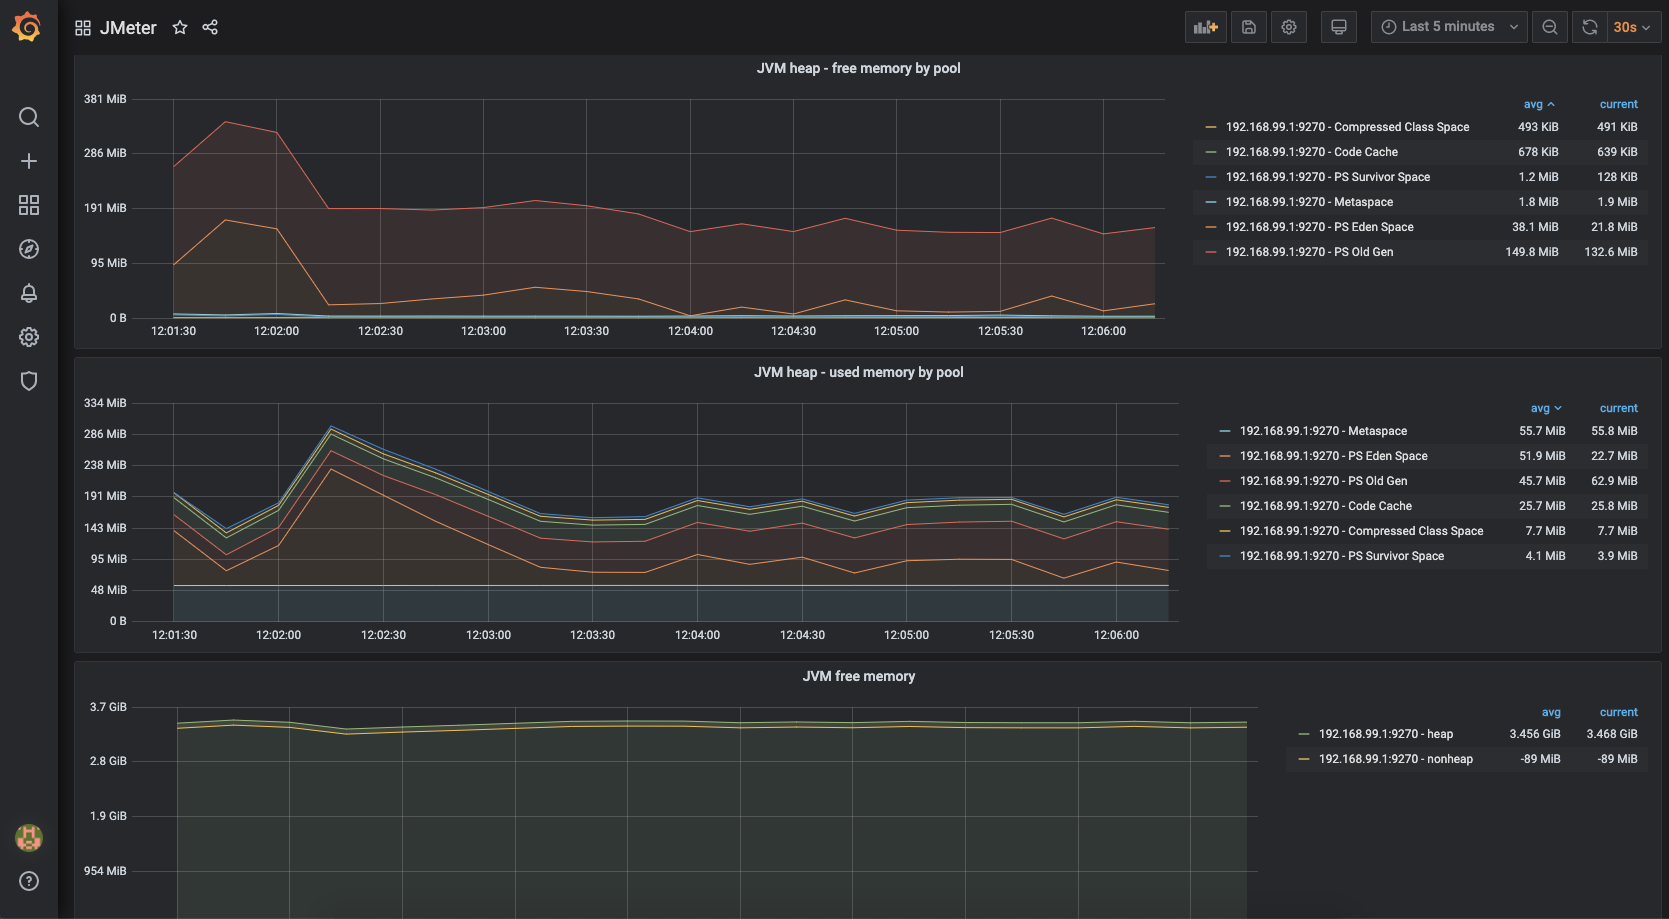Open the Explore compass icon
This screenshot has width=1669, height=919.
pyautogui.click(x=29, y=249)
